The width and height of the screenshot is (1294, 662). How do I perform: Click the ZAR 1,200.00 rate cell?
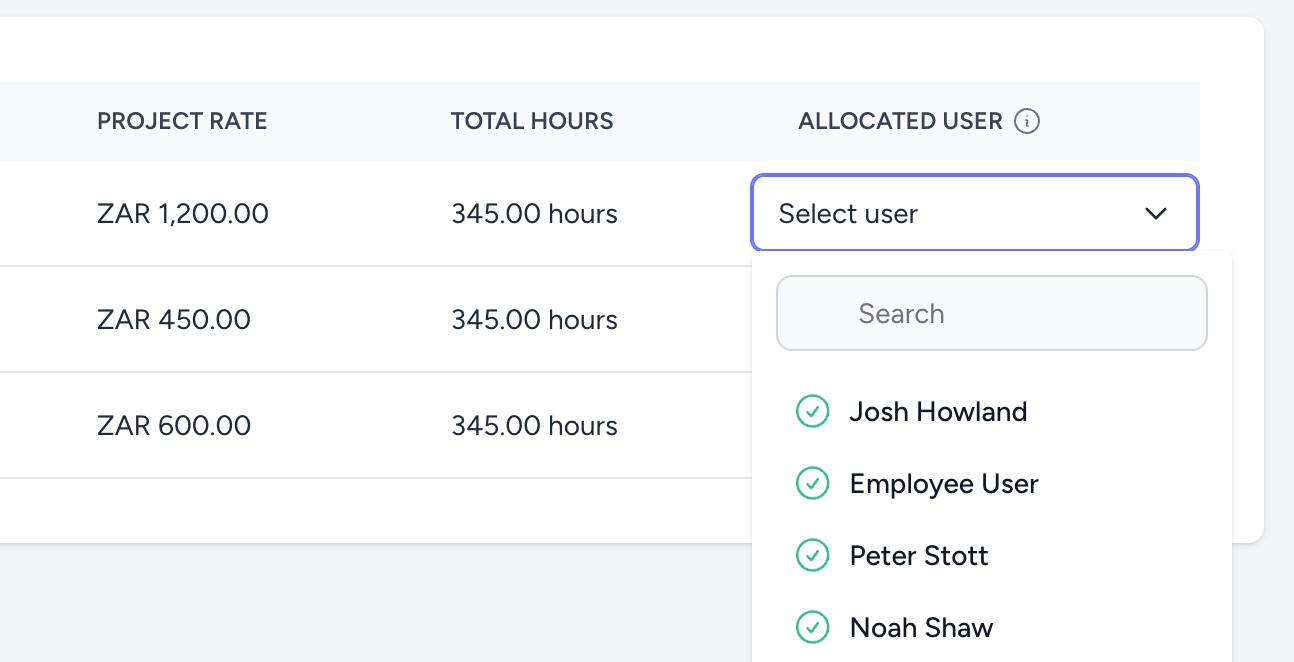(183, 213)
